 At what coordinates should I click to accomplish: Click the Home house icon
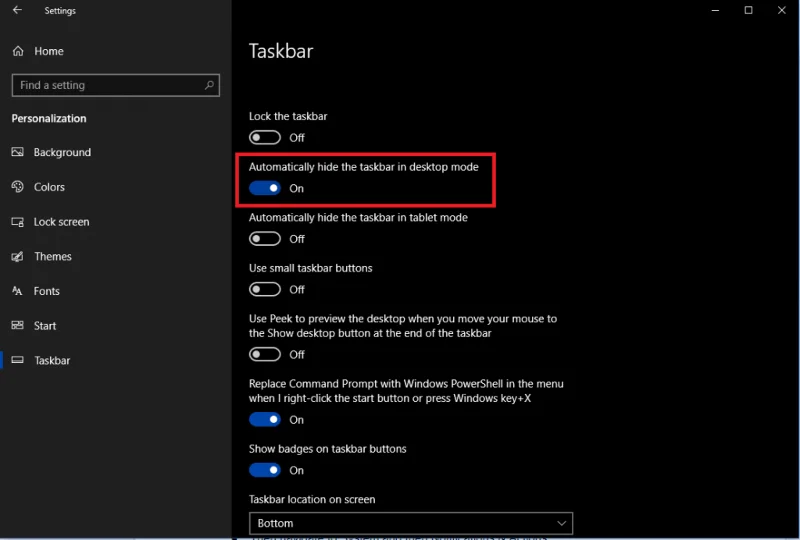18,51
